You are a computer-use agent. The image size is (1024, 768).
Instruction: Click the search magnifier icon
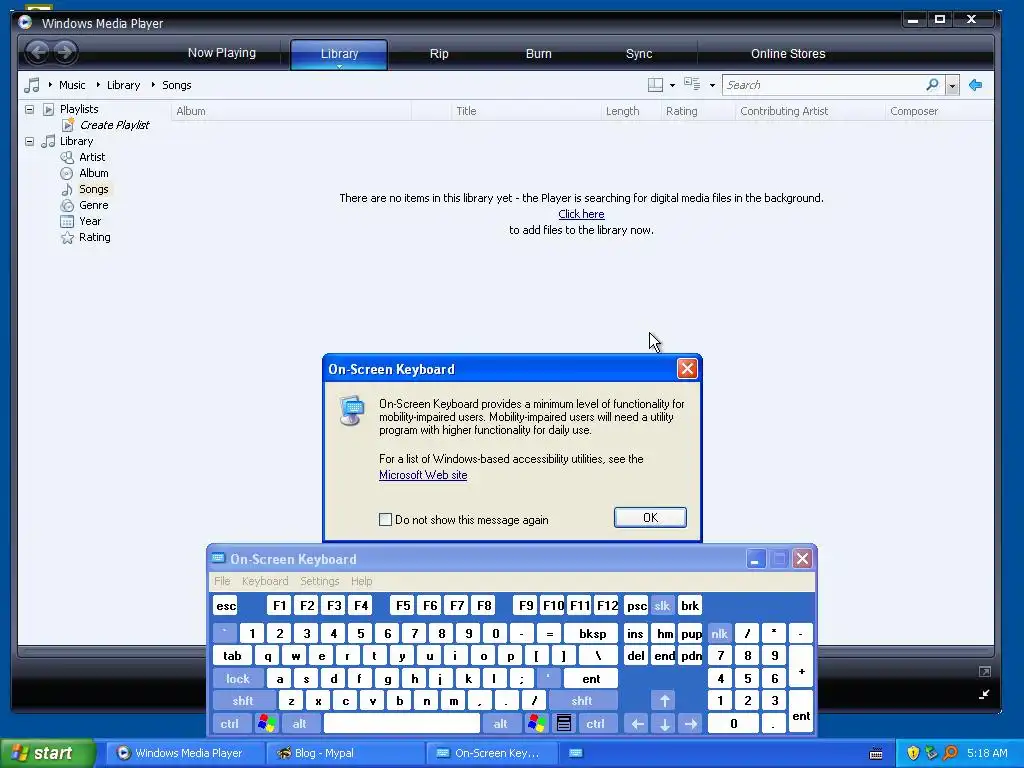pos(932,85)
